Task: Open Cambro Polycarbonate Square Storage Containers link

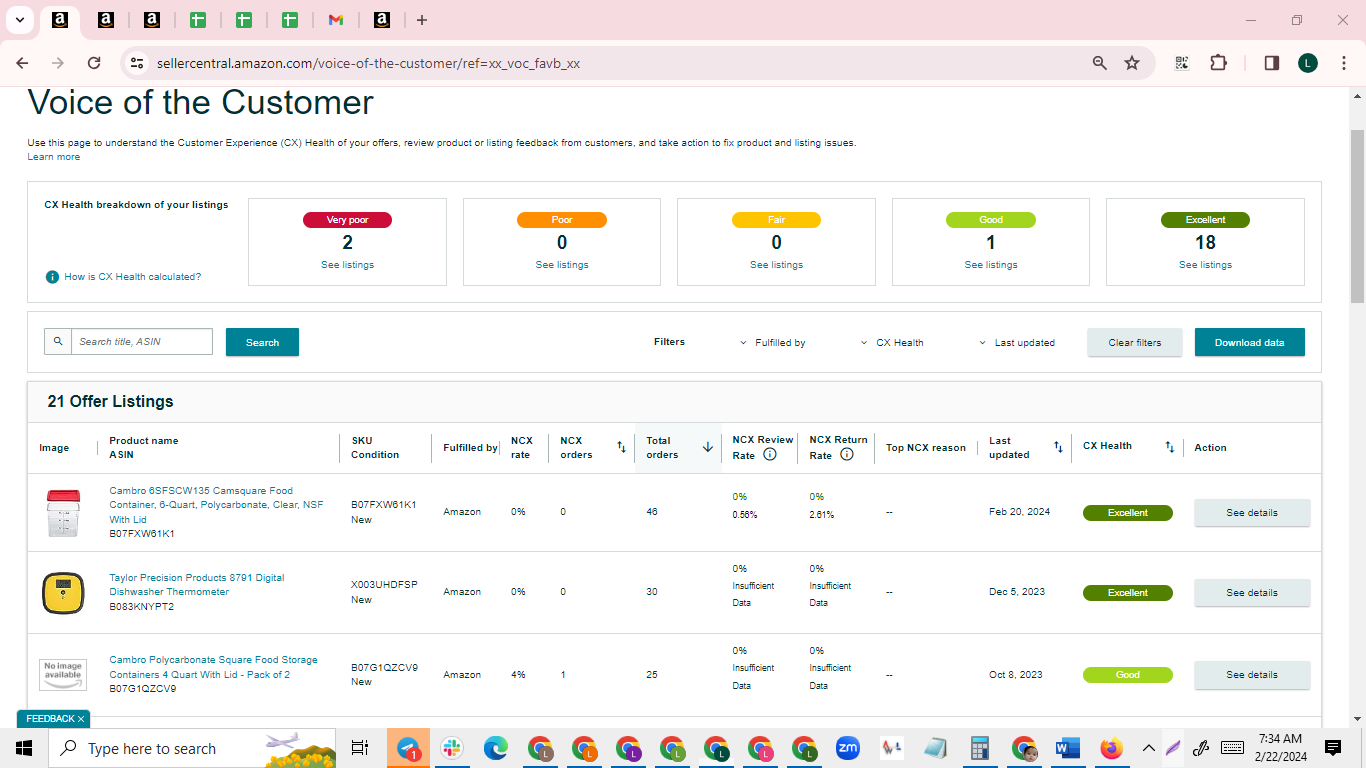Action: (213, 667)
